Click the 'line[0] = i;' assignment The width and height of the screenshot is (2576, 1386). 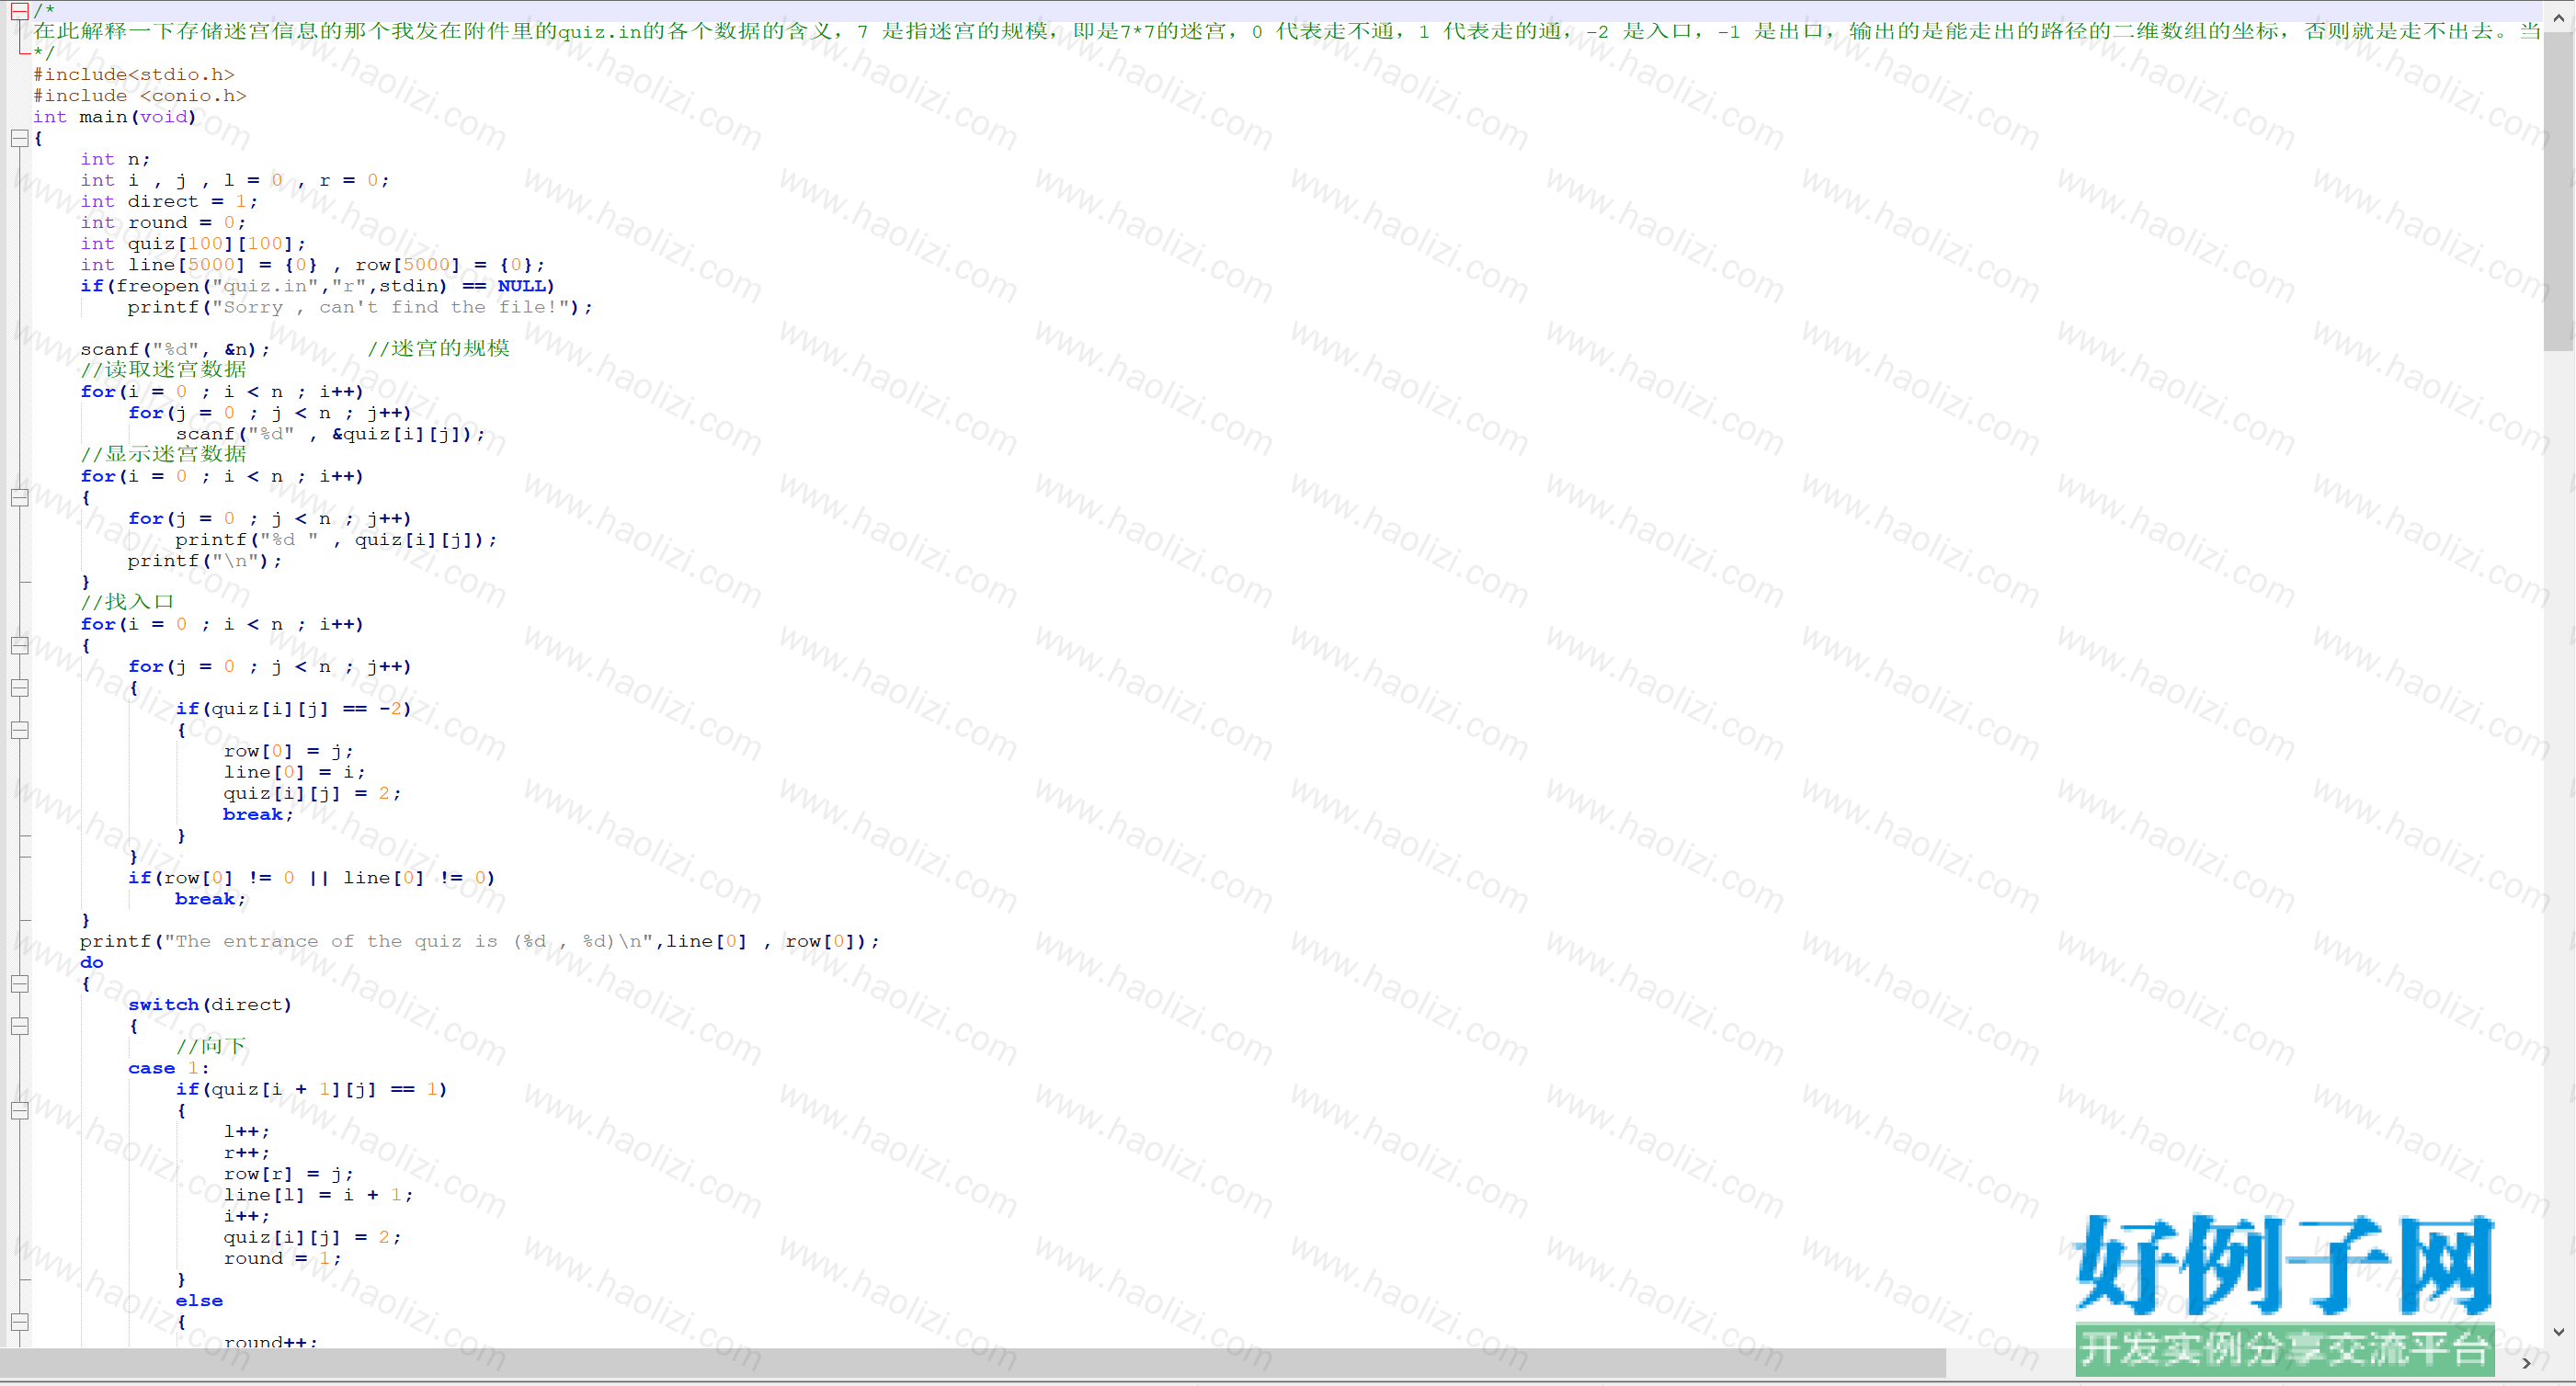point(294,772)
